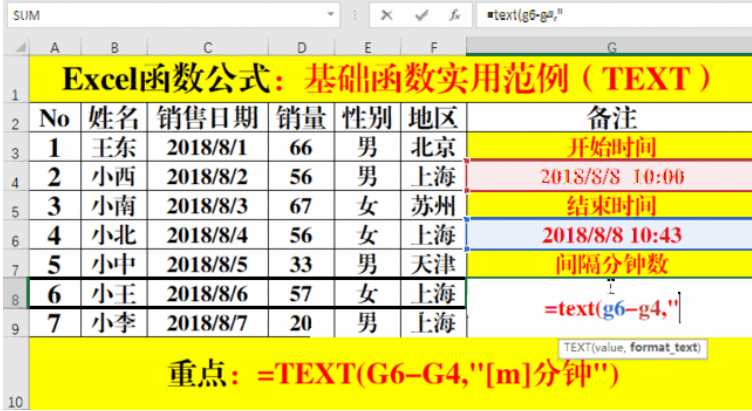
Task: Select column G header
Action: click(610, 47)
